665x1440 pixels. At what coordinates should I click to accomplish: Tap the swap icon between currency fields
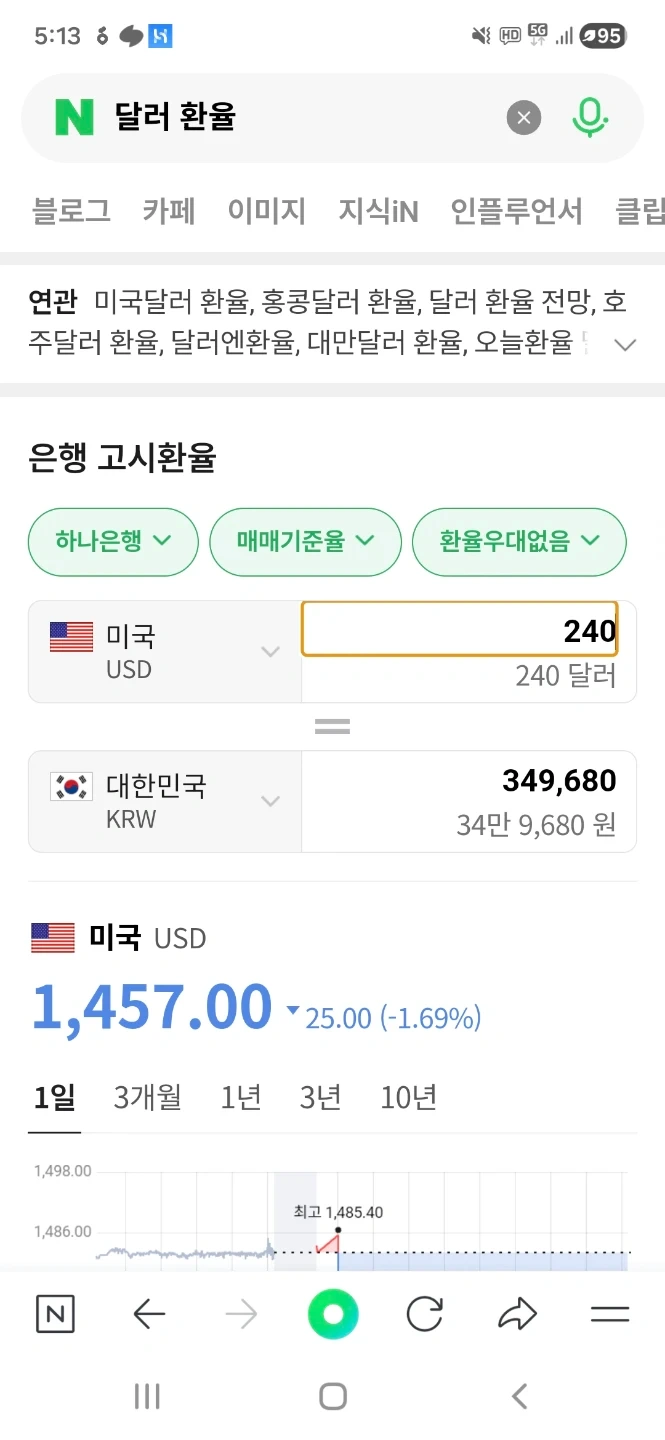tap(331, 726)
